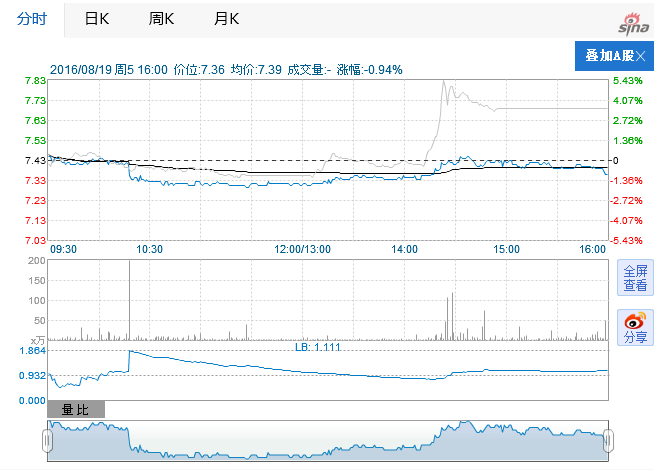This screenshot has height=472, width=654.
Task: Click the 12:00/13:00 time axis label
Action: click(x=302, y=249)
